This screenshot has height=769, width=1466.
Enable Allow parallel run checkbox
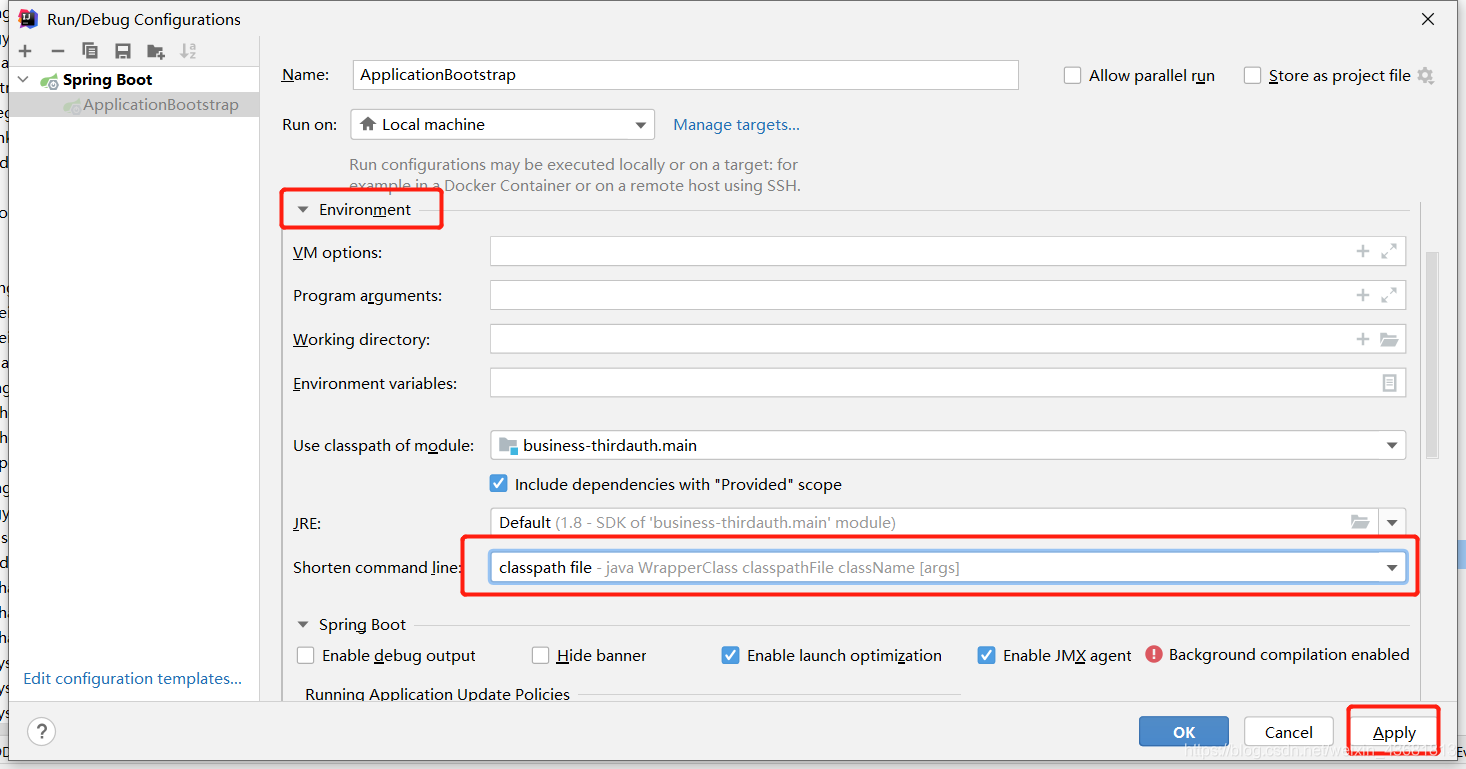pos(1072,76)
